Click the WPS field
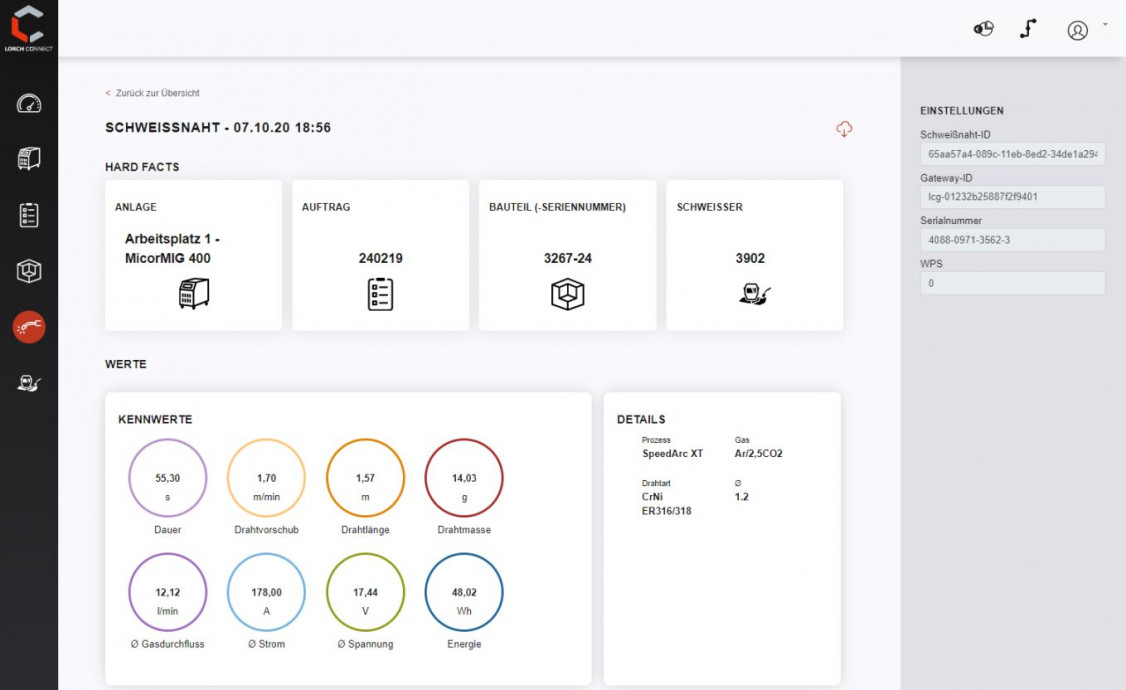The image size is (1126, 690). pos(1012,283)
